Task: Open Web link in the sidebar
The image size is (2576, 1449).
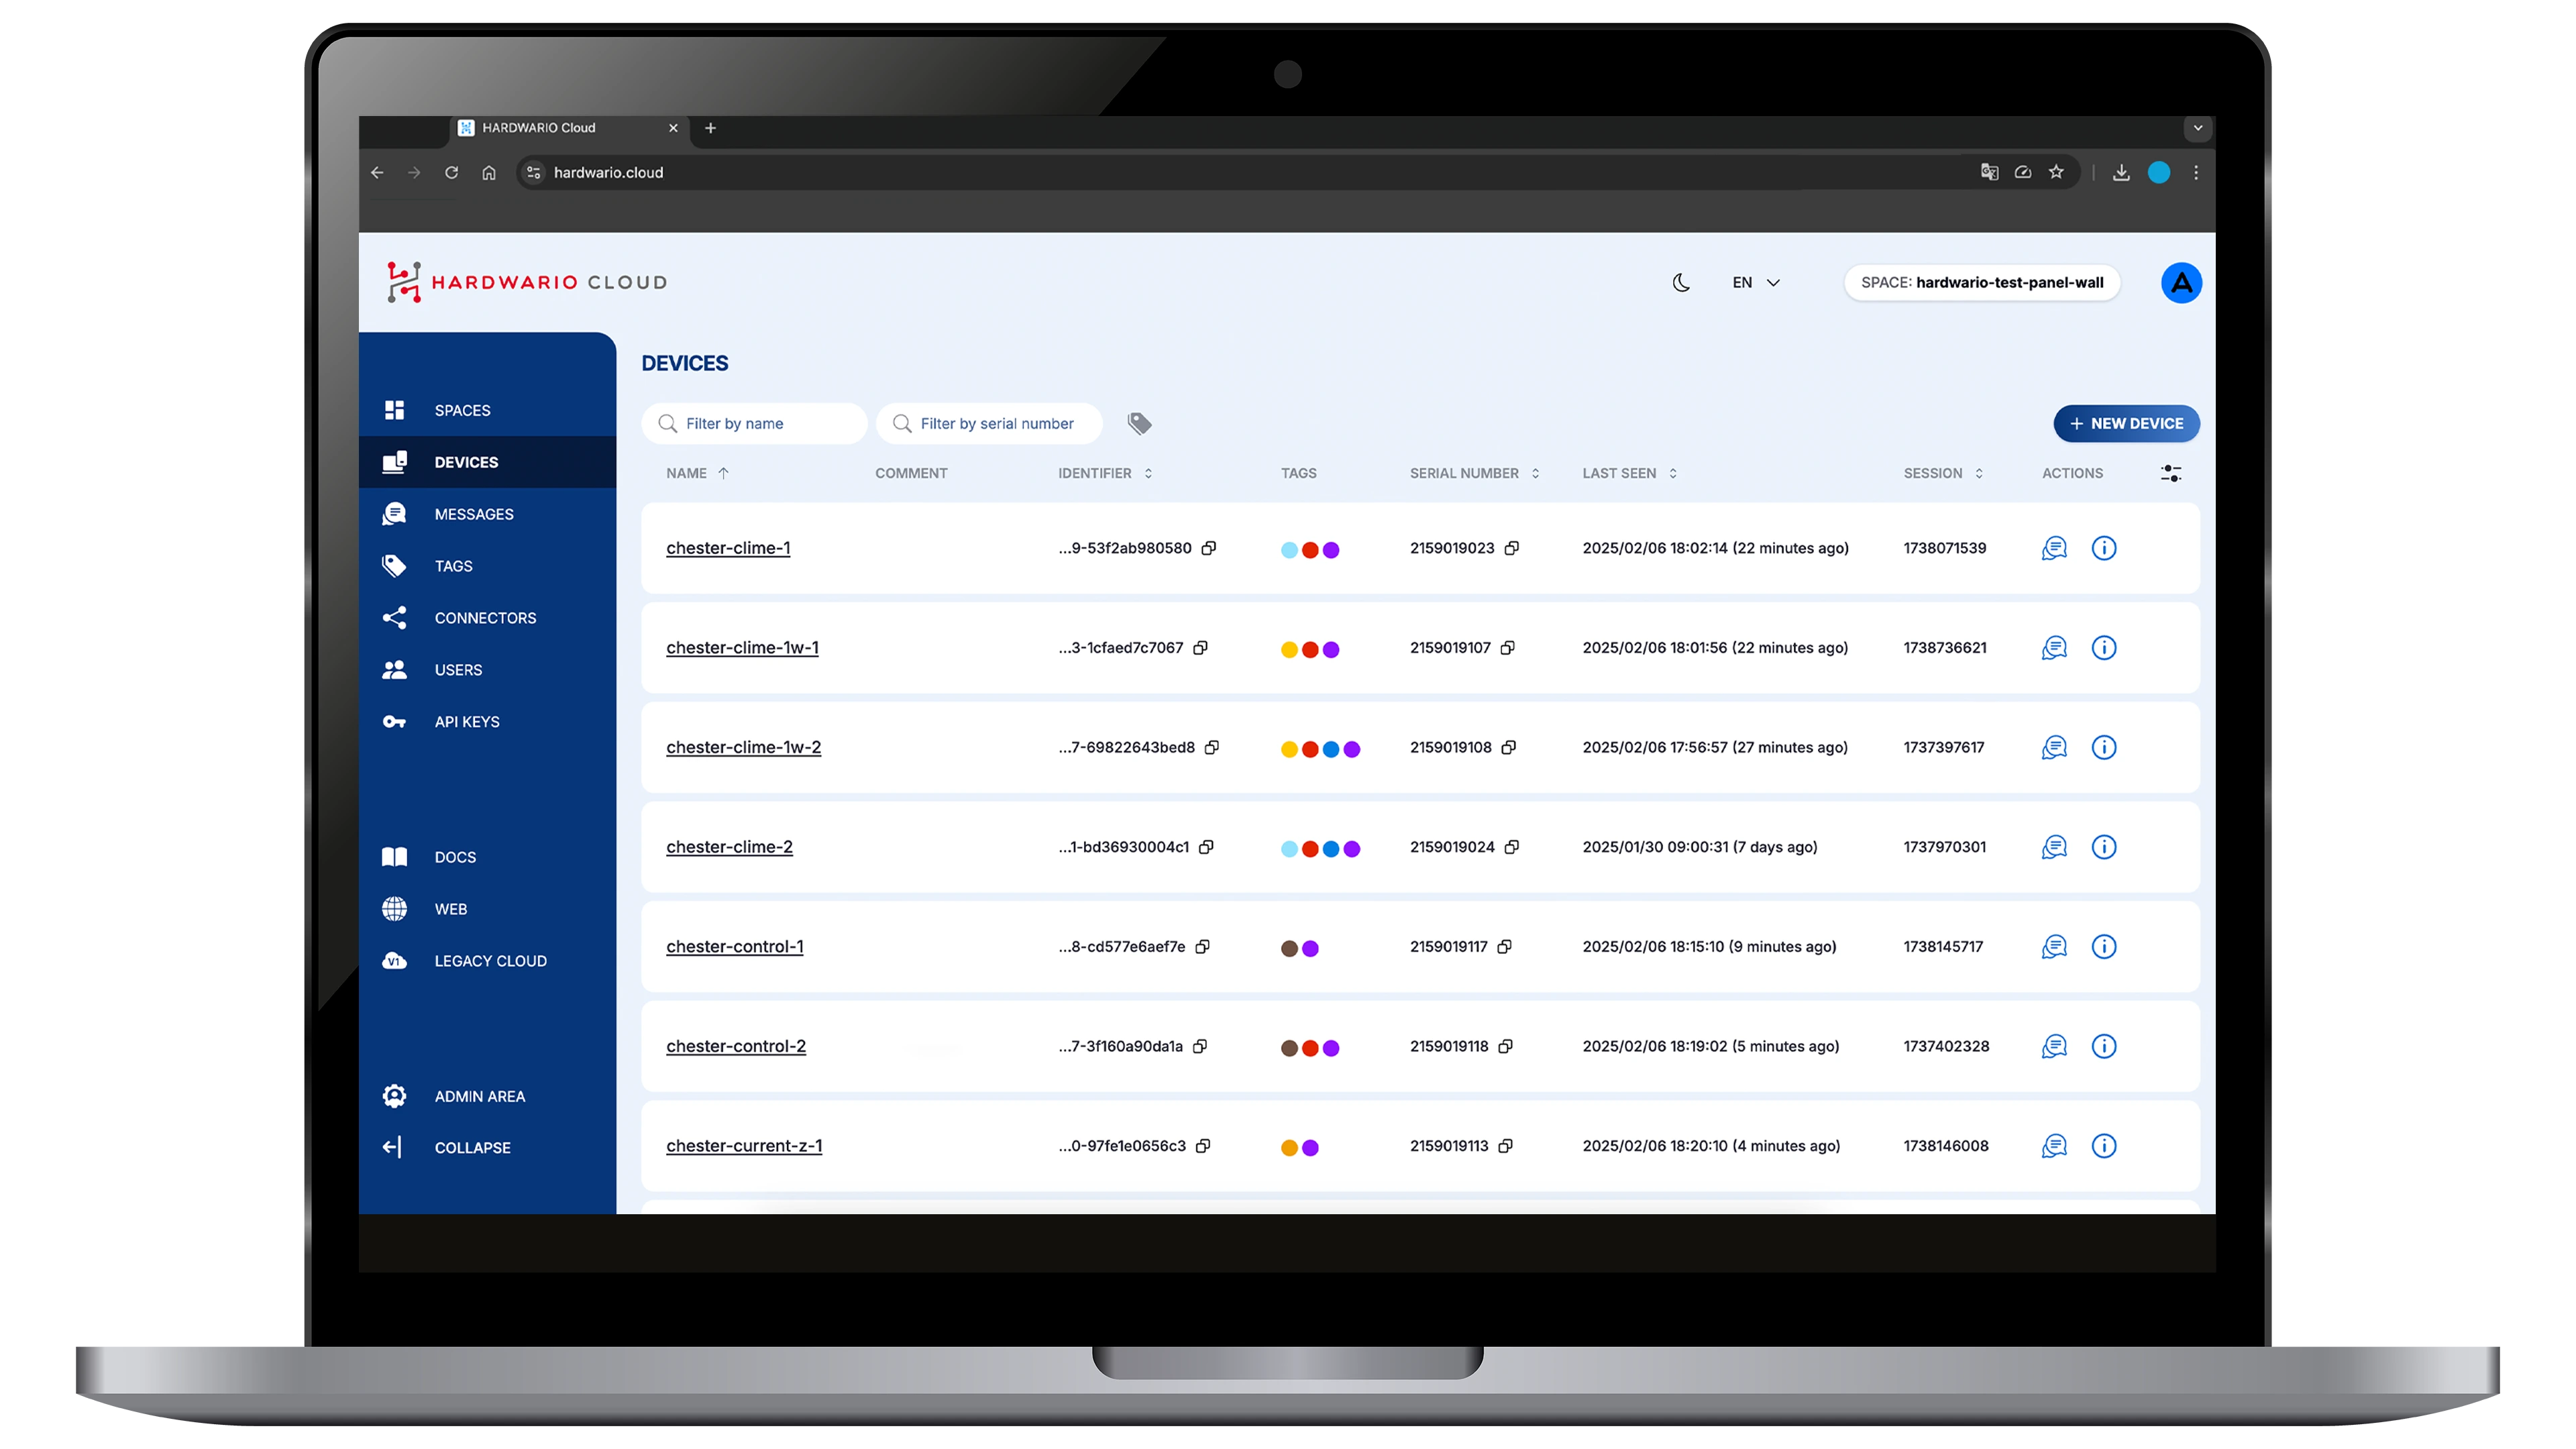Action: click(x=487, y=909)
